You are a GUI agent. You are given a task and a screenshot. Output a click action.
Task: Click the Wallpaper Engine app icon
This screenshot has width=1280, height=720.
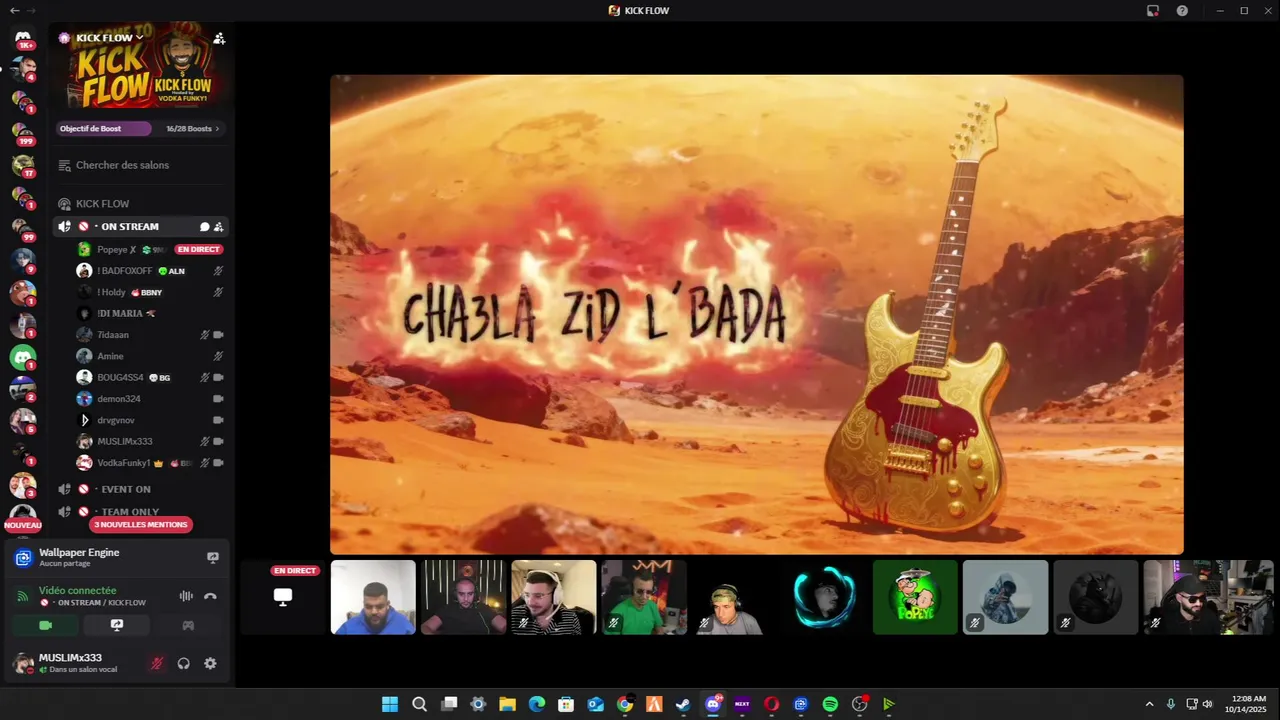coord(23,558)
